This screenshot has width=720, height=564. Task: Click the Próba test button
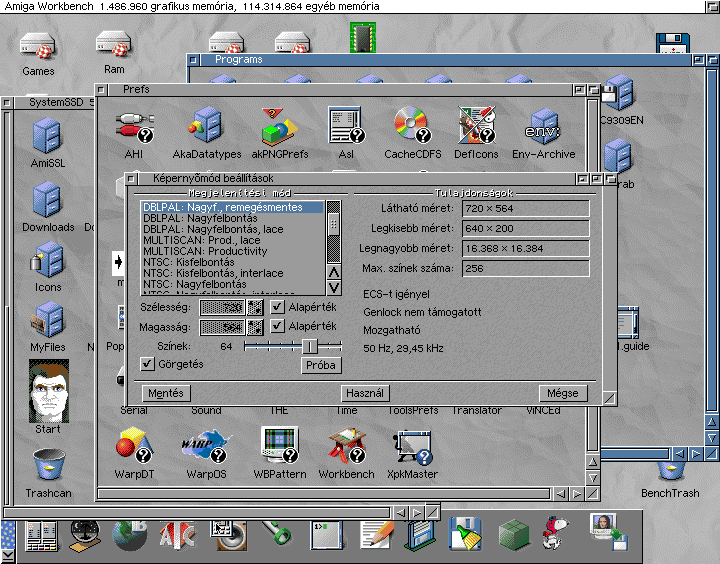pos(321,366)
